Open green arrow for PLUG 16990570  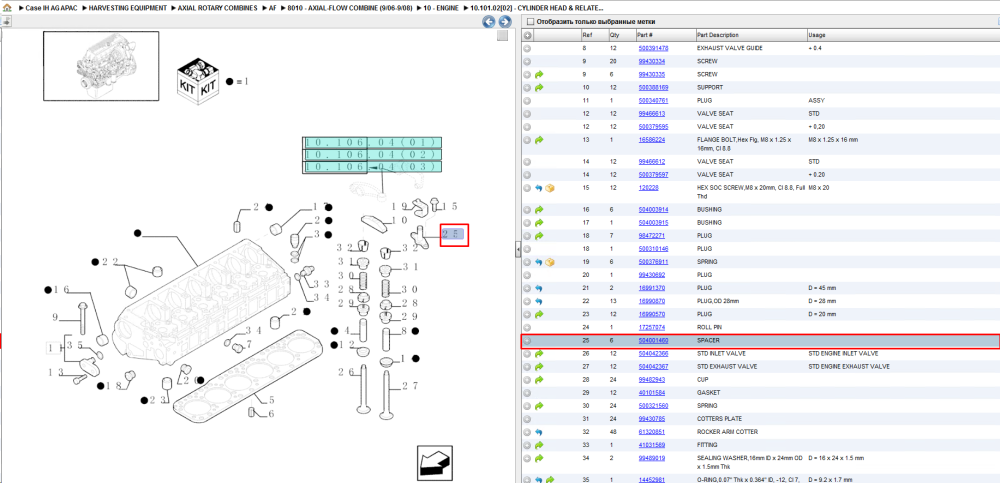539,314
